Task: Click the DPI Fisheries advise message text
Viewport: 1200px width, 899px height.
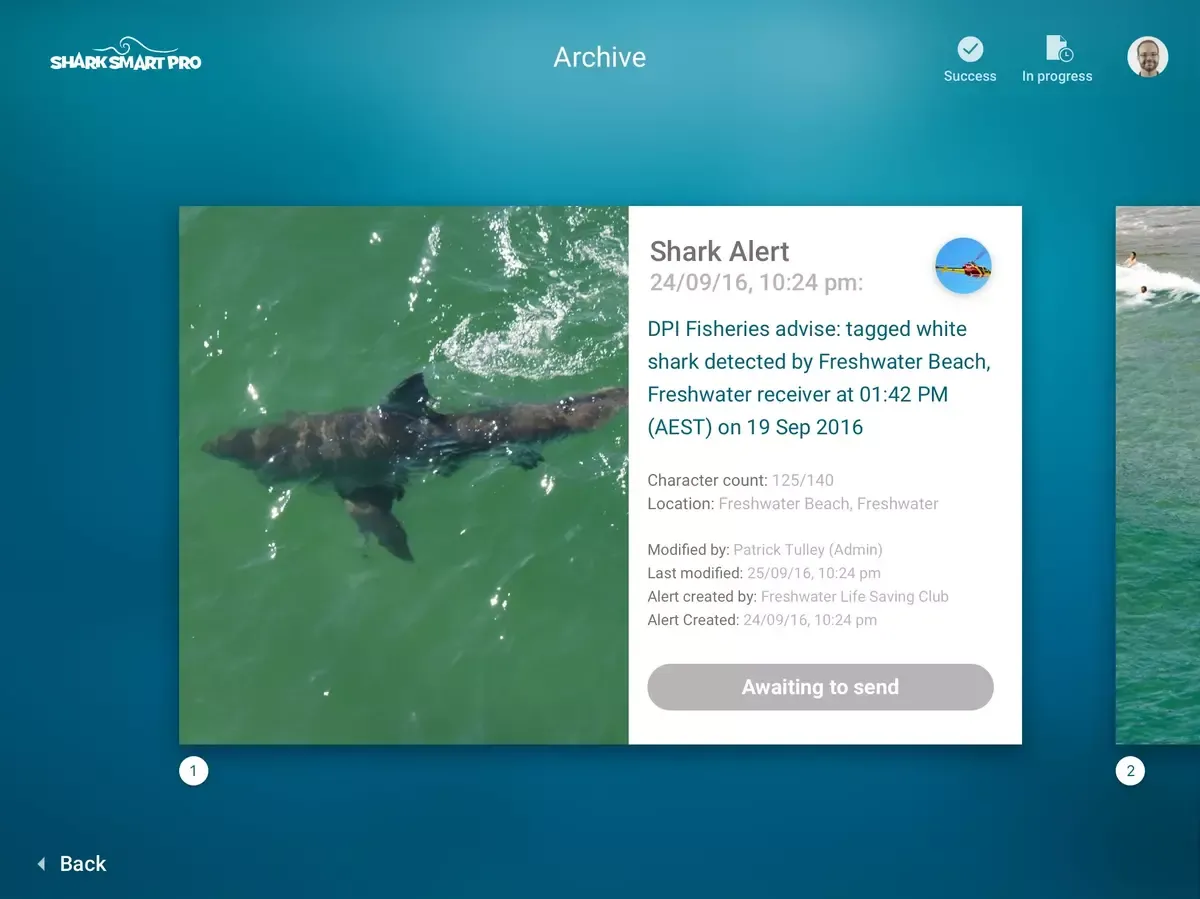Action: 819,378
